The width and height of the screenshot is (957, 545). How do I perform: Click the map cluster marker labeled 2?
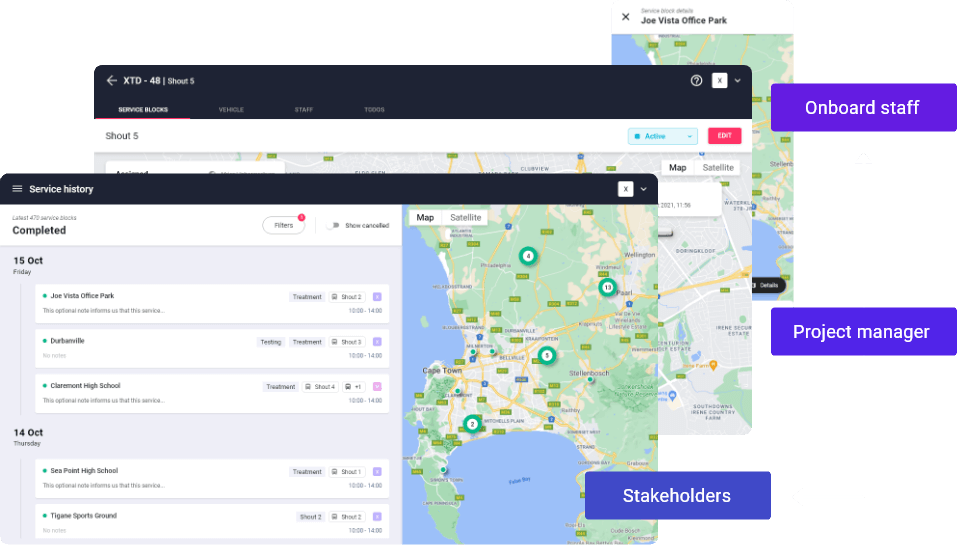pyautogui.click(x=472, y=424)
